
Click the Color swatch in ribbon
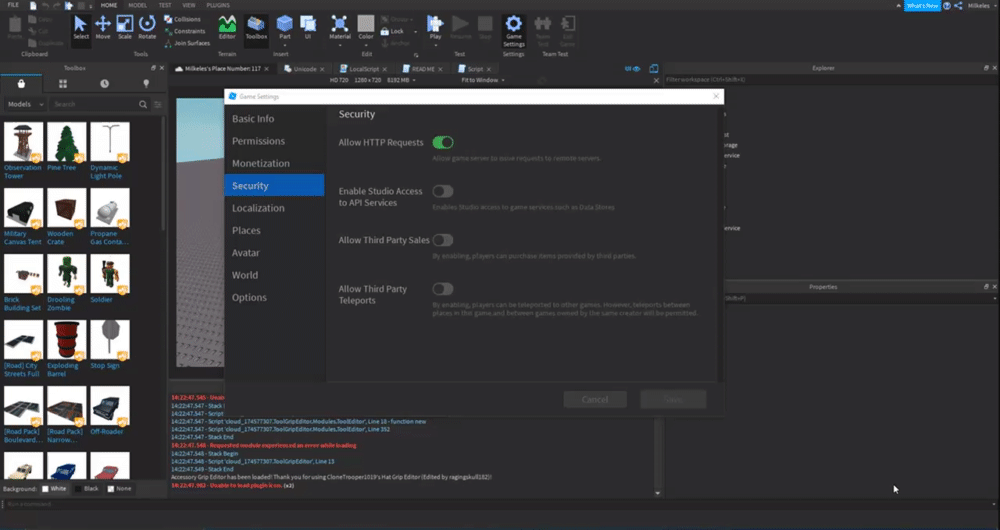point(365,24)
